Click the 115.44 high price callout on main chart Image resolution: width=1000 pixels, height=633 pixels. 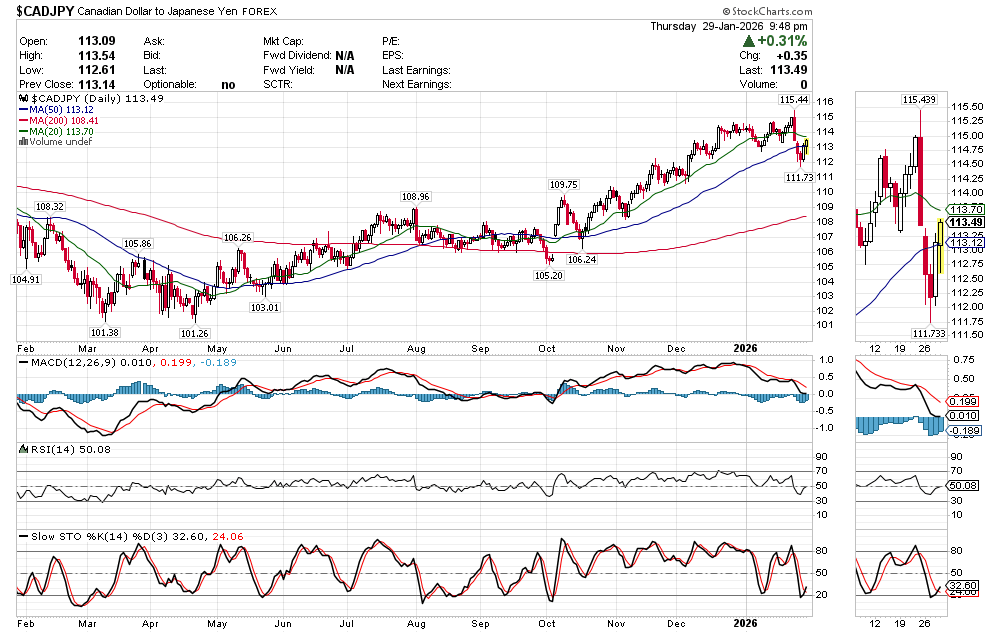tap(793, 100)
